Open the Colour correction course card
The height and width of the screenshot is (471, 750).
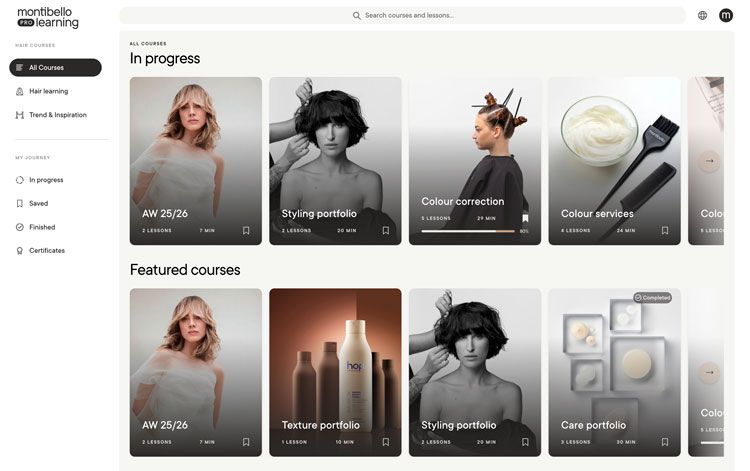pos(475,161)
